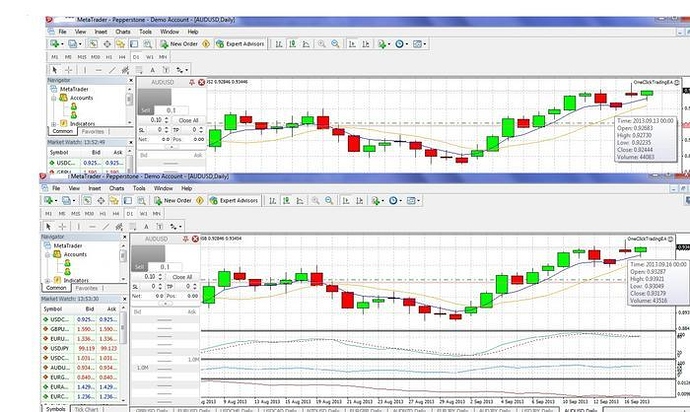690x412 pixels.
Task: Toggle Expert Advisors in the top window
Action: click(240, 44)
